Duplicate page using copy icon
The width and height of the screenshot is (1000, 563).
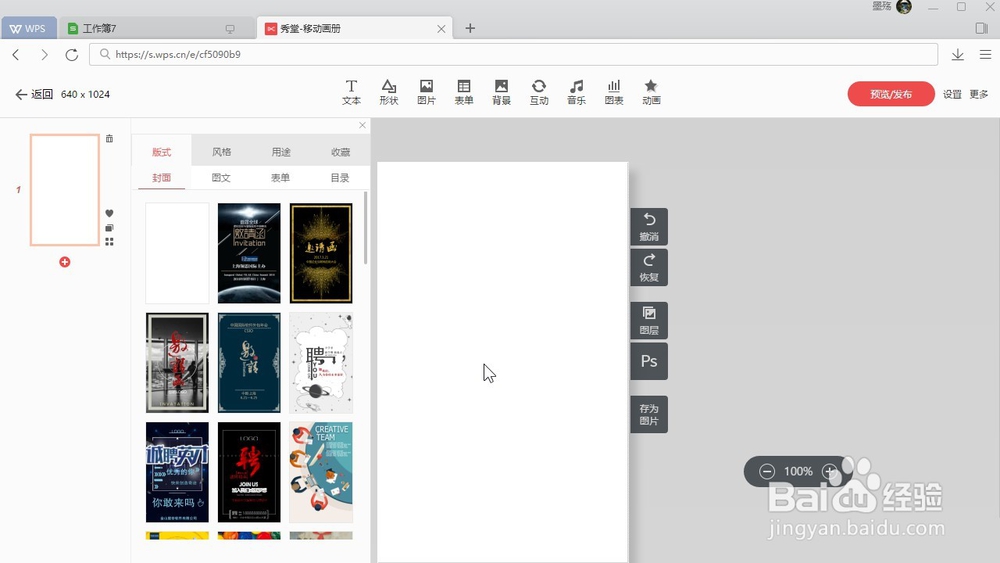coord(109,228)
